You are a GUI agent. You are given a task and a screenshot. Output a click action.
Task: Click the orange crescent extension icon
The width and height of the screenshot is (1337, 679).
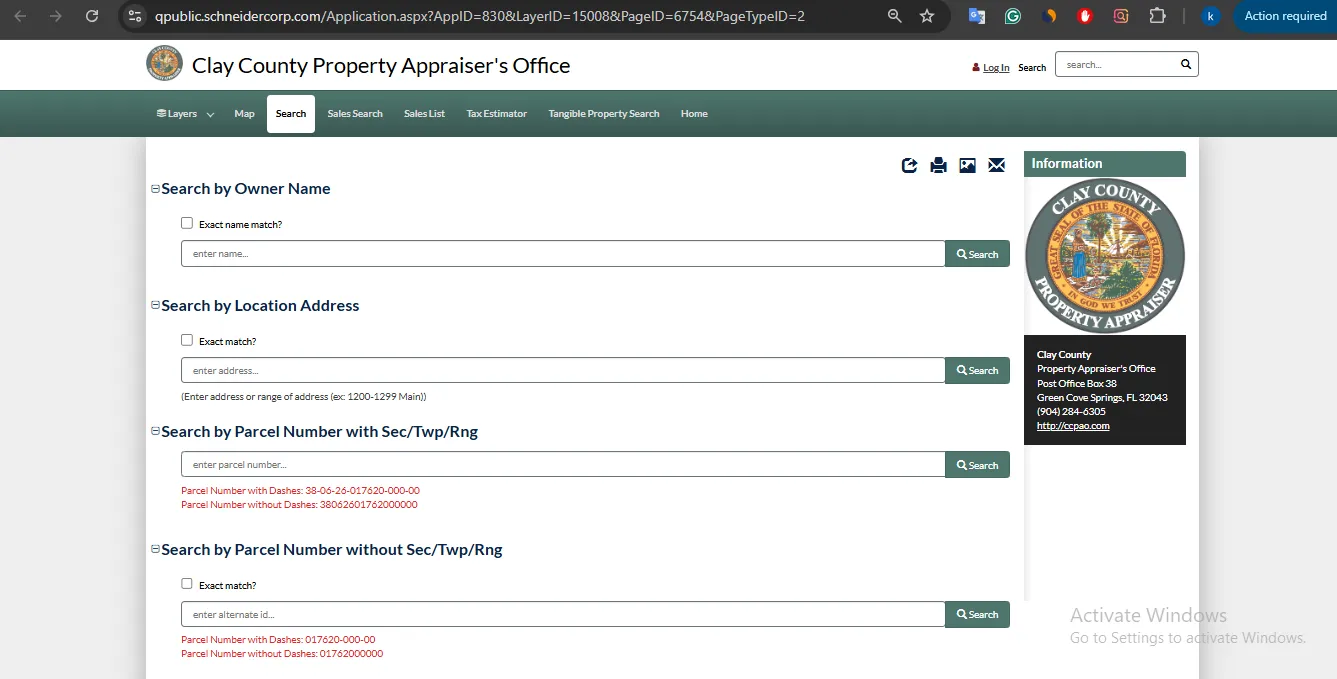1049,16
